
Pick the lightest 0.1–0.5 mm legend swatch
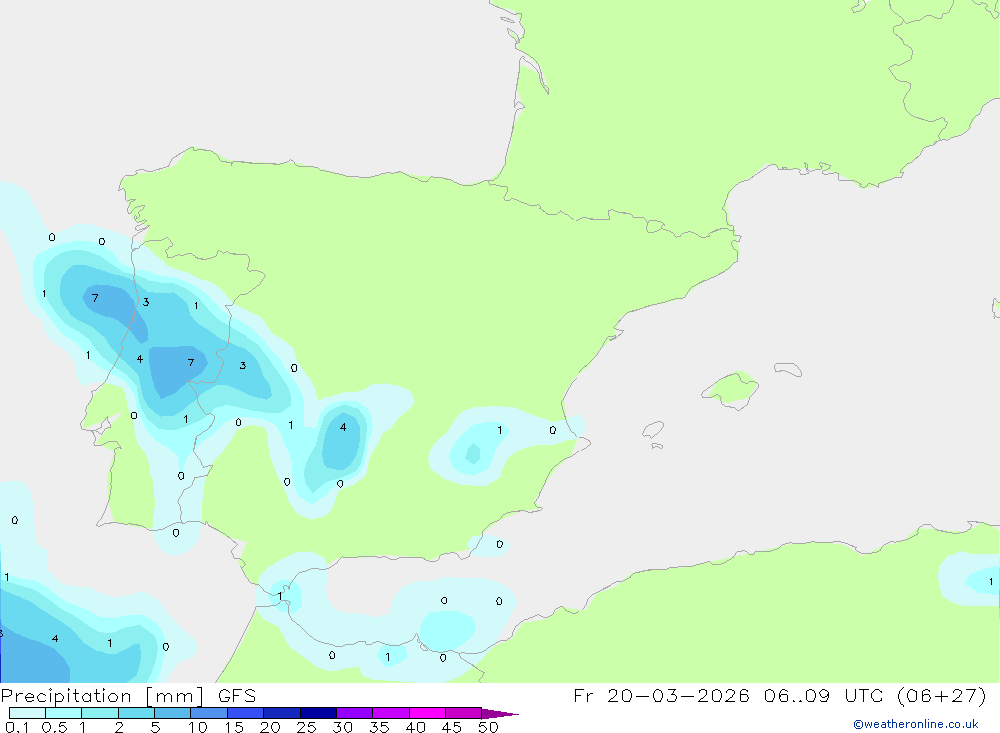point(27,713)
